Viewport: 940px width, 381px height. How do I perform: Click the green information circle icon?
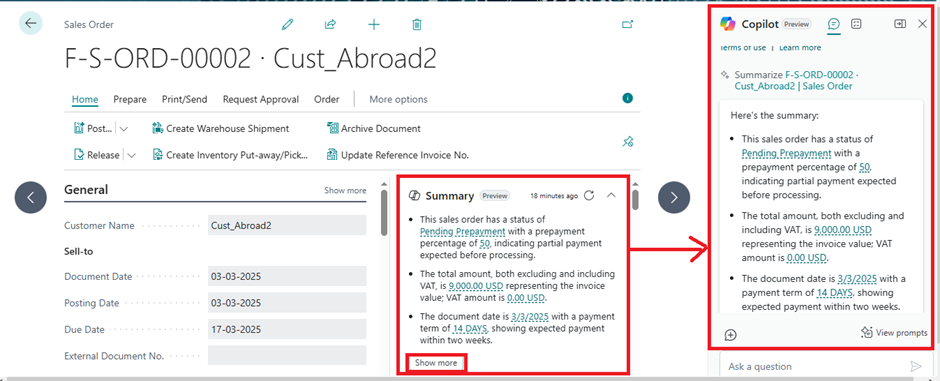click(x=628, y=98)
